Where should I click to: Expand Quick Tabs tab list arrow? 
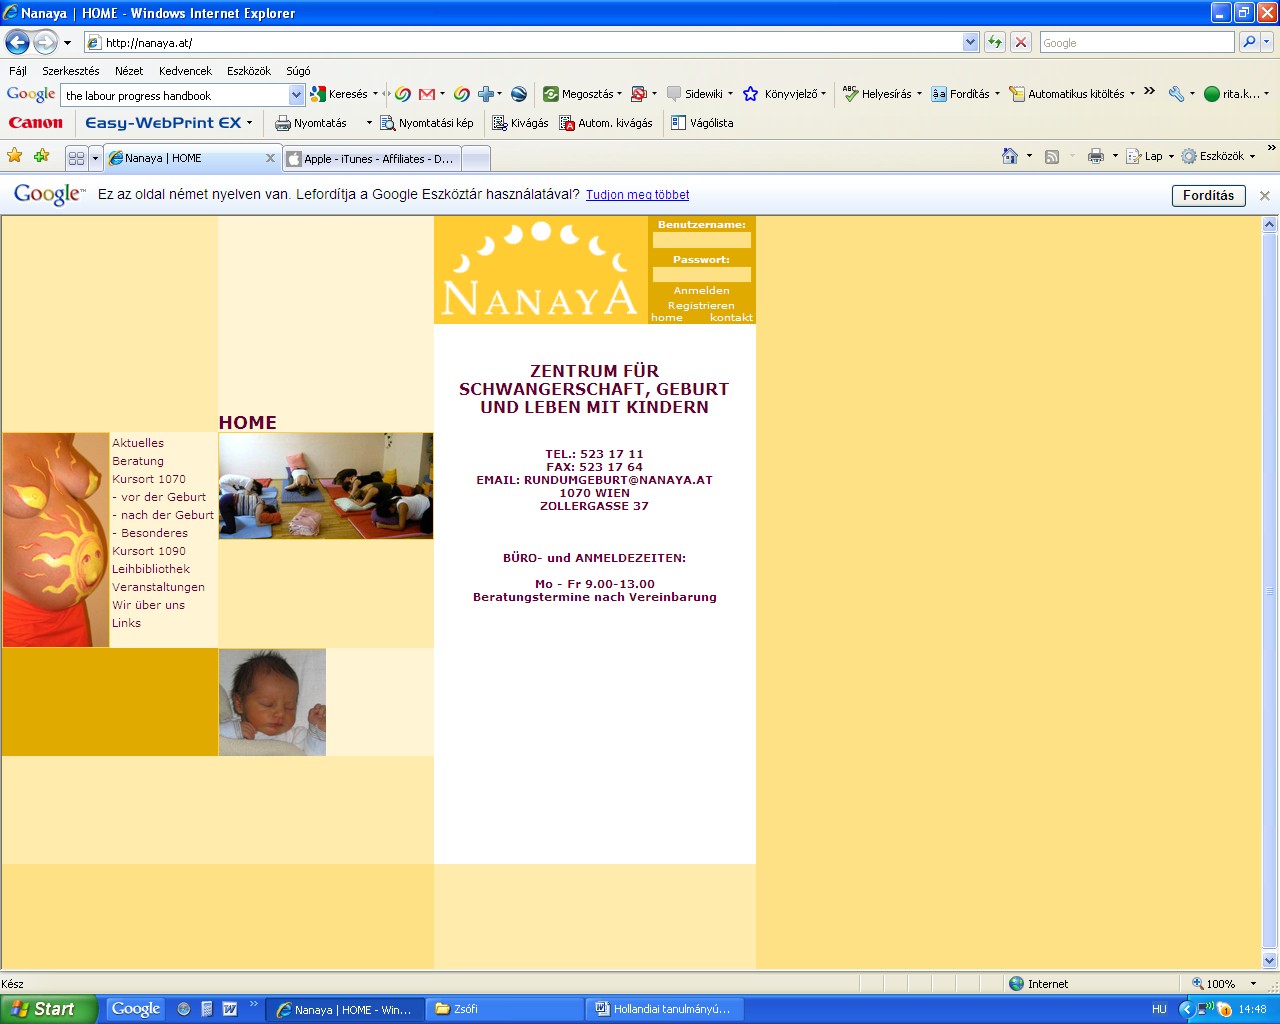tap(95, 158)
